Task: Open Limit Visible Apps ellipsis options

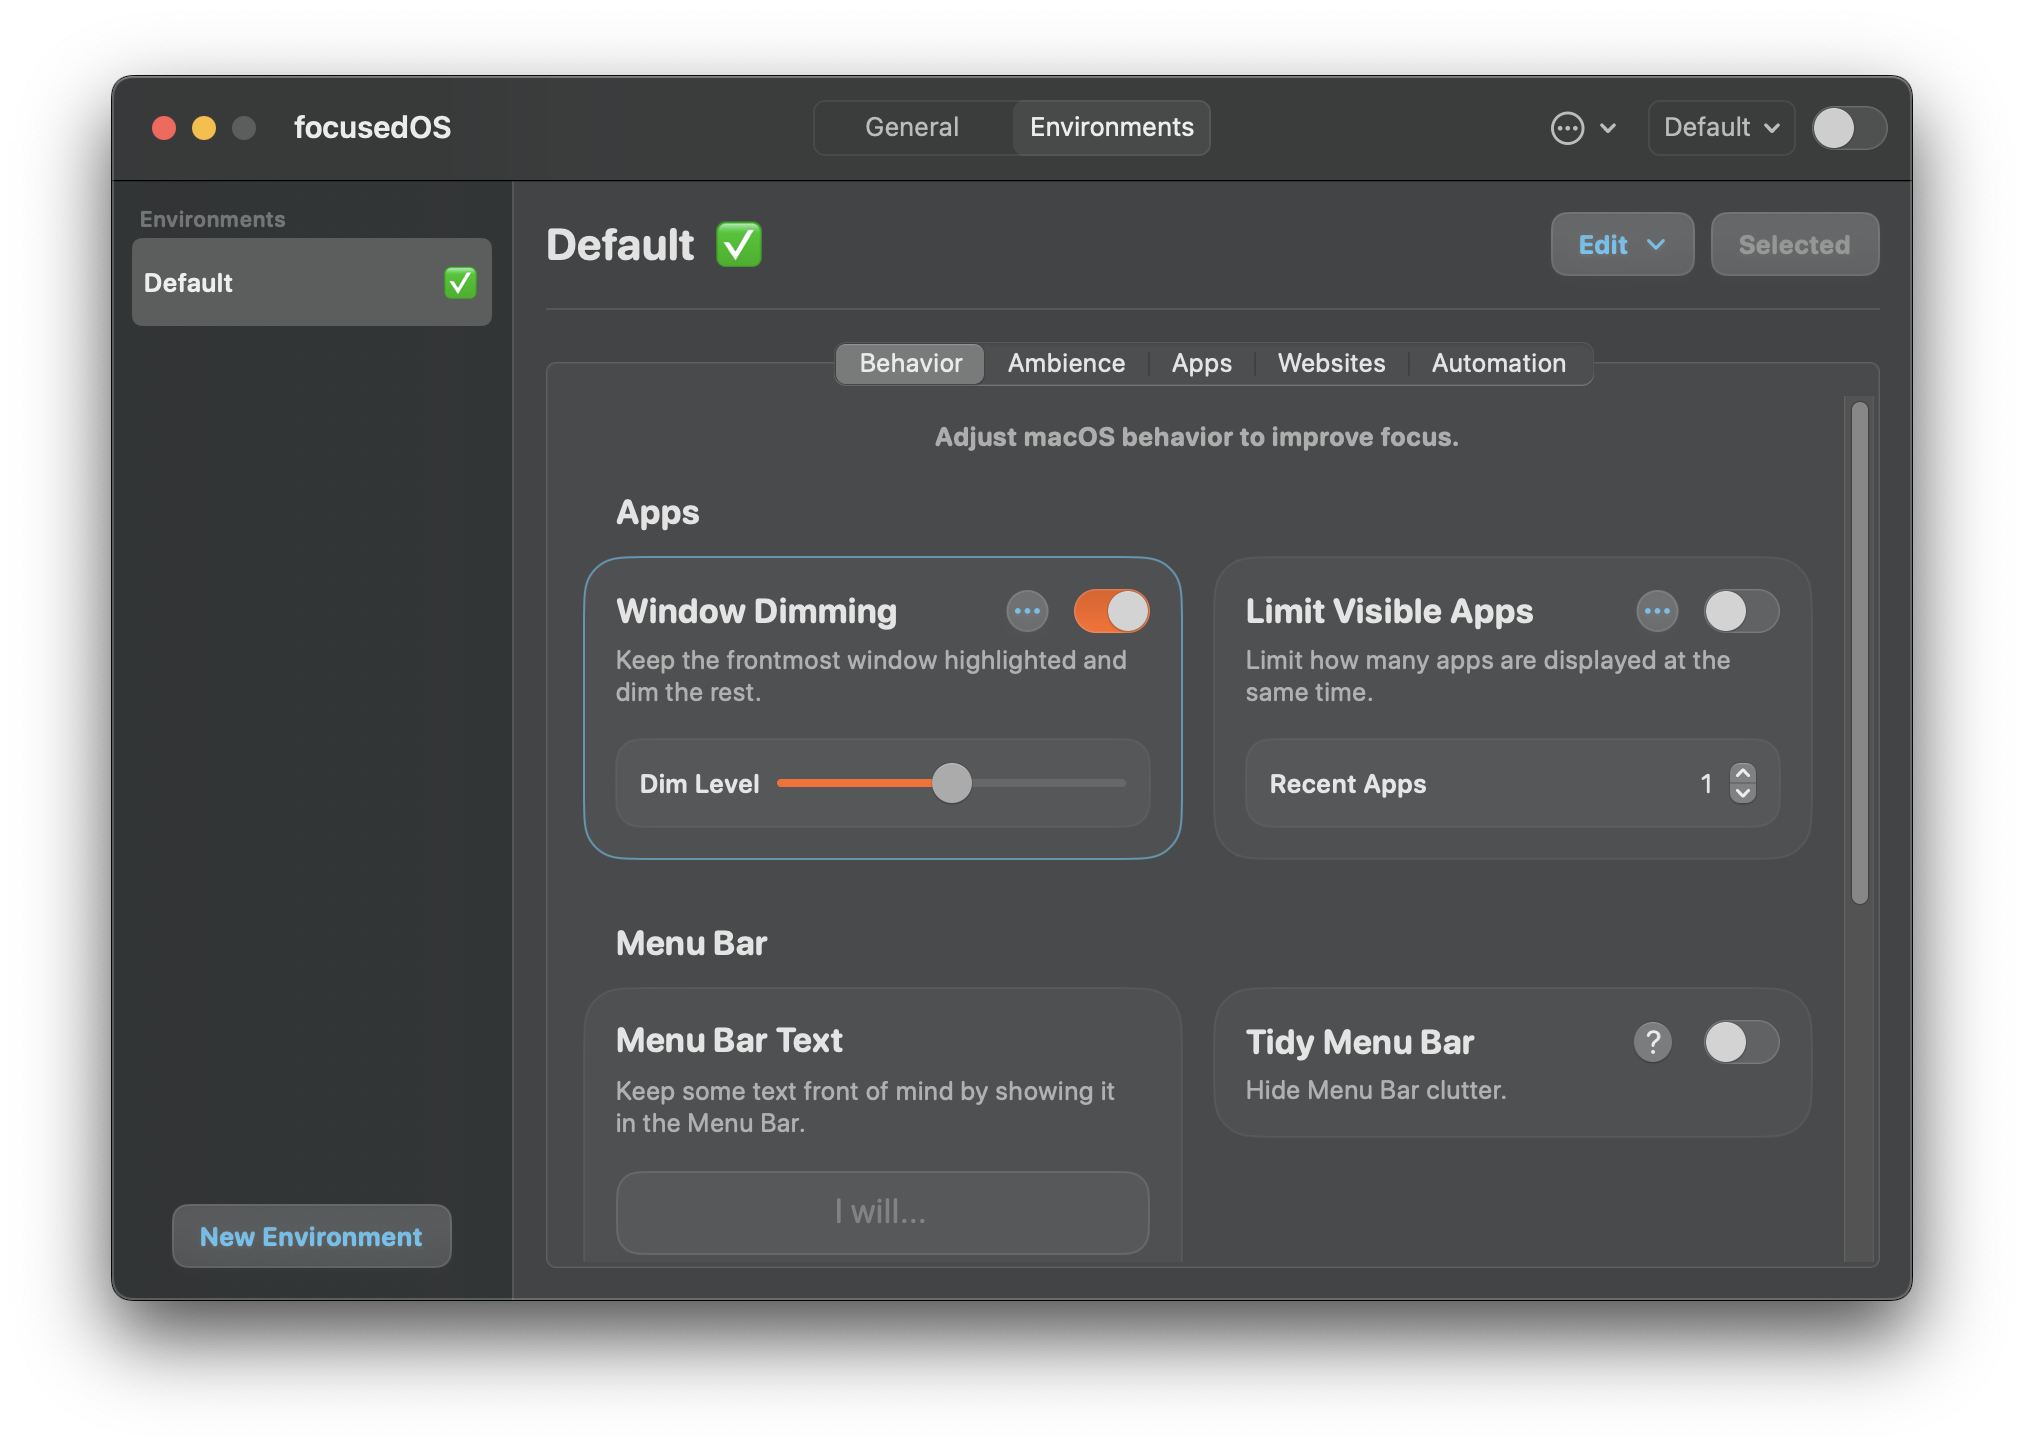Action: tap(1657, 611)
